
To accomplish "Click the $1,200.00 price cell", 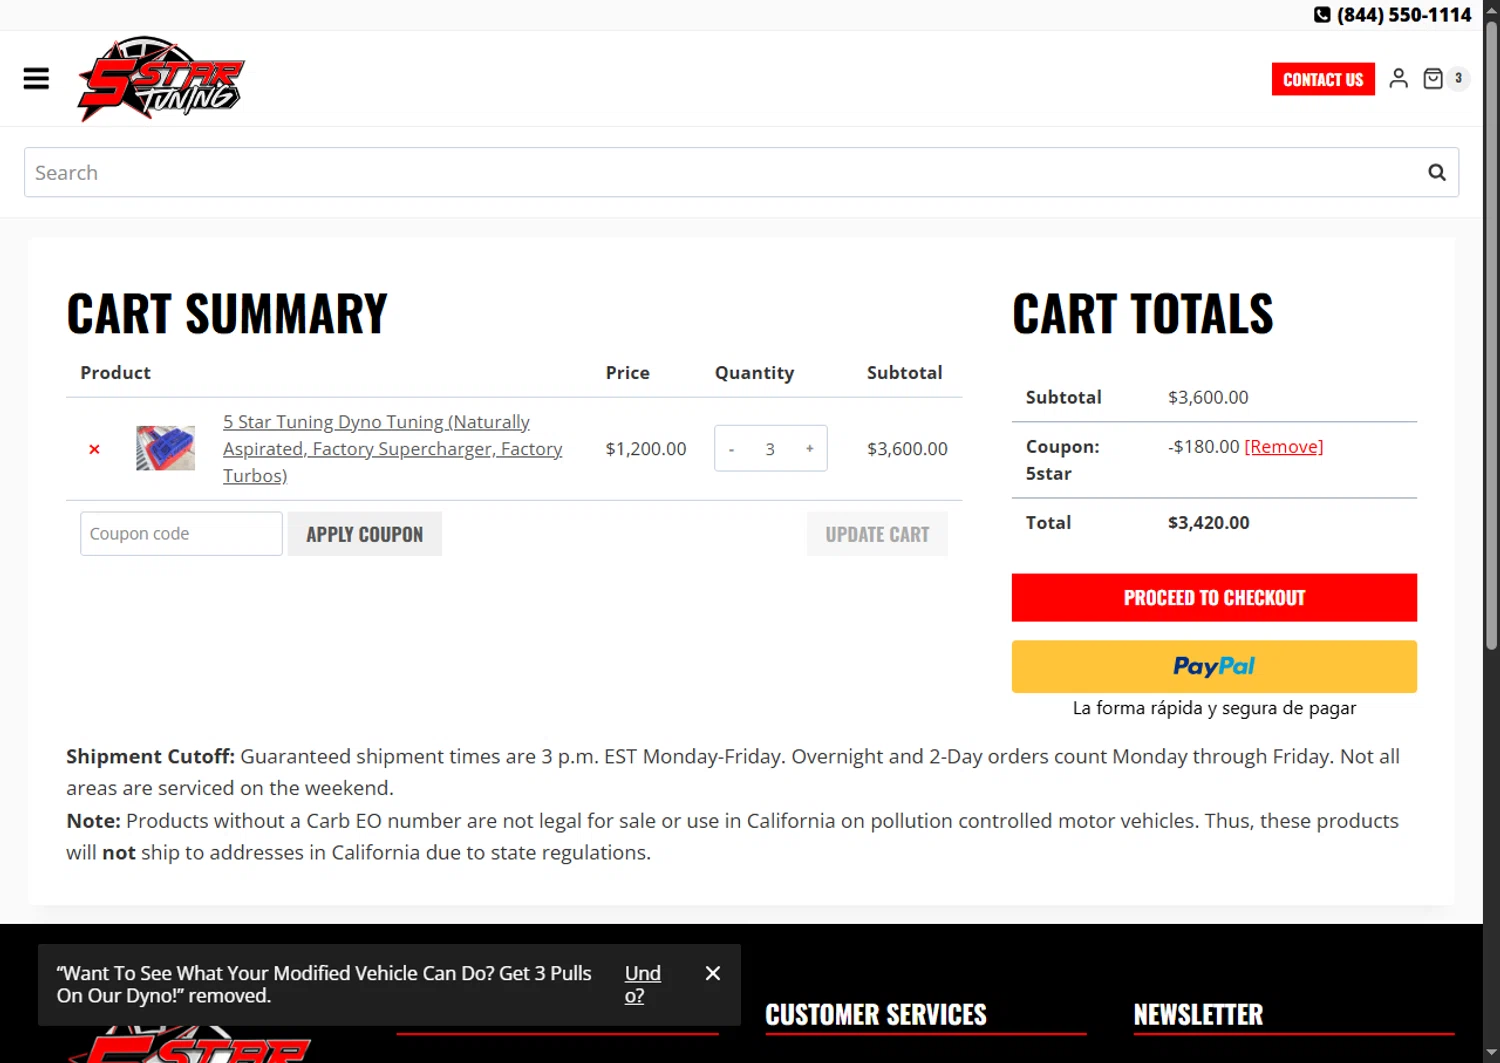I will click(646, 449).
